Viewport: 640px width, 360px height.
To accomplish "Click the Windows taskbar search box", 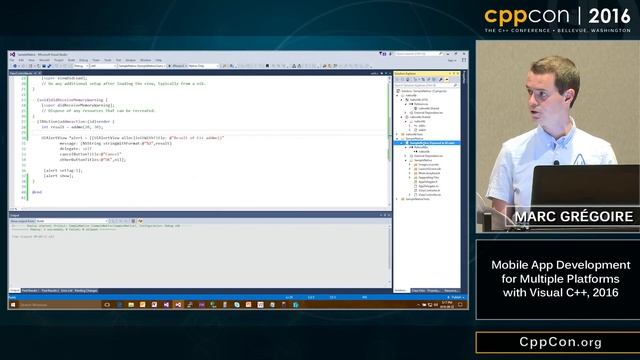I will click(59, 304).
